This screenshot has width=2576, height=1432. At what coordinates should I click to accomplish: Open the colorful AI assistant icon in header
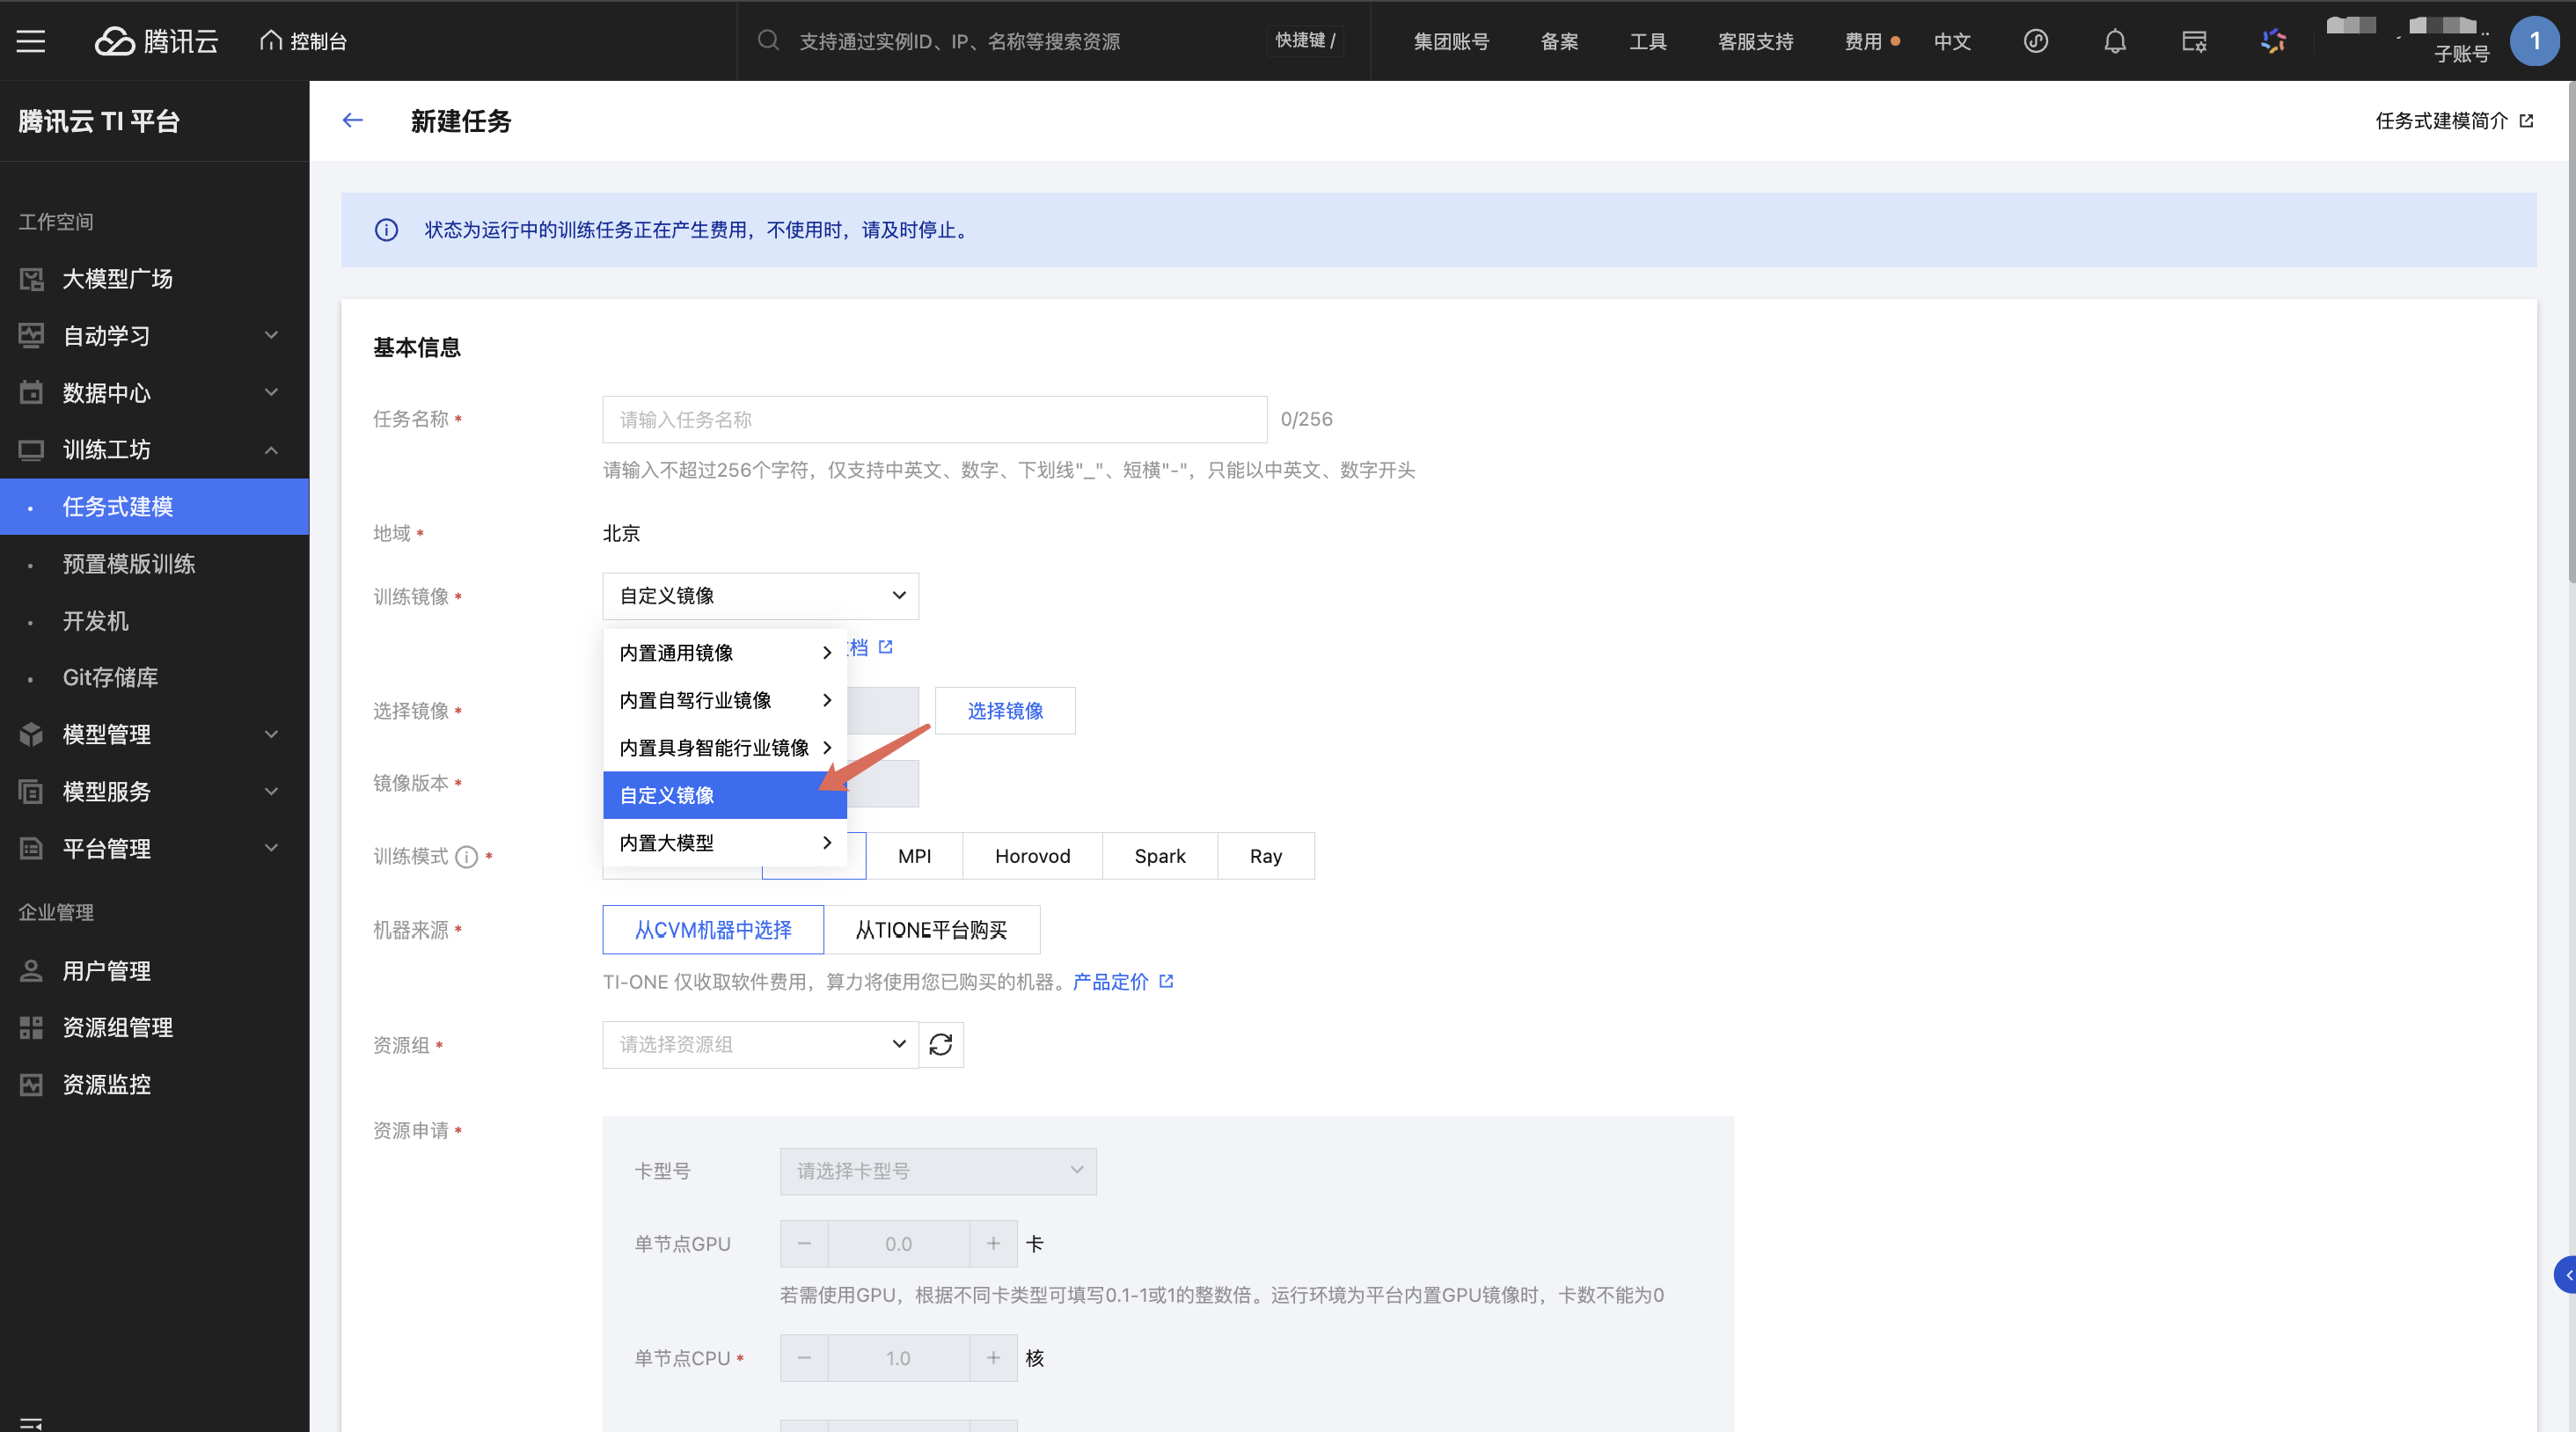point(2273,41)
